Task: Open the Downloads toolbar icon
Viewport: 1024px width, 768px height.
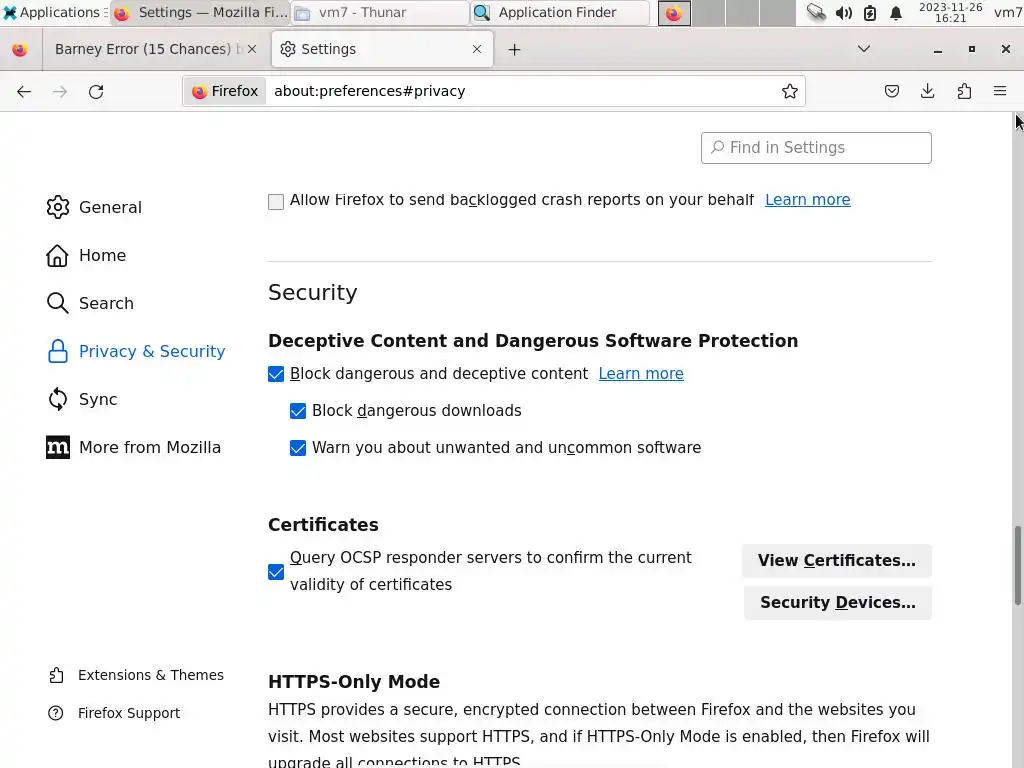Action: point(928,91)
